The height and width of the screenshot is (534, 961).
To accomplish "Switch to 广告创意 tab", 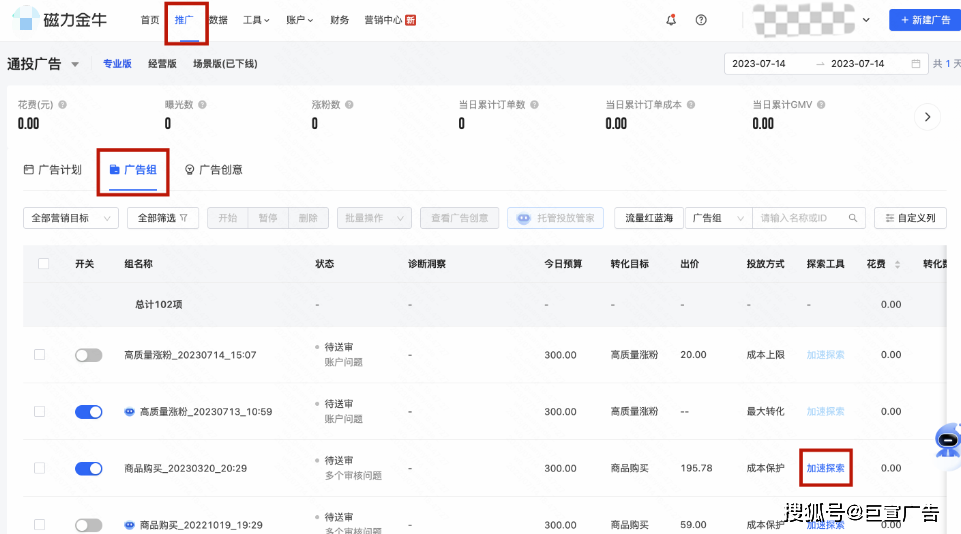I will coord(214,170).
